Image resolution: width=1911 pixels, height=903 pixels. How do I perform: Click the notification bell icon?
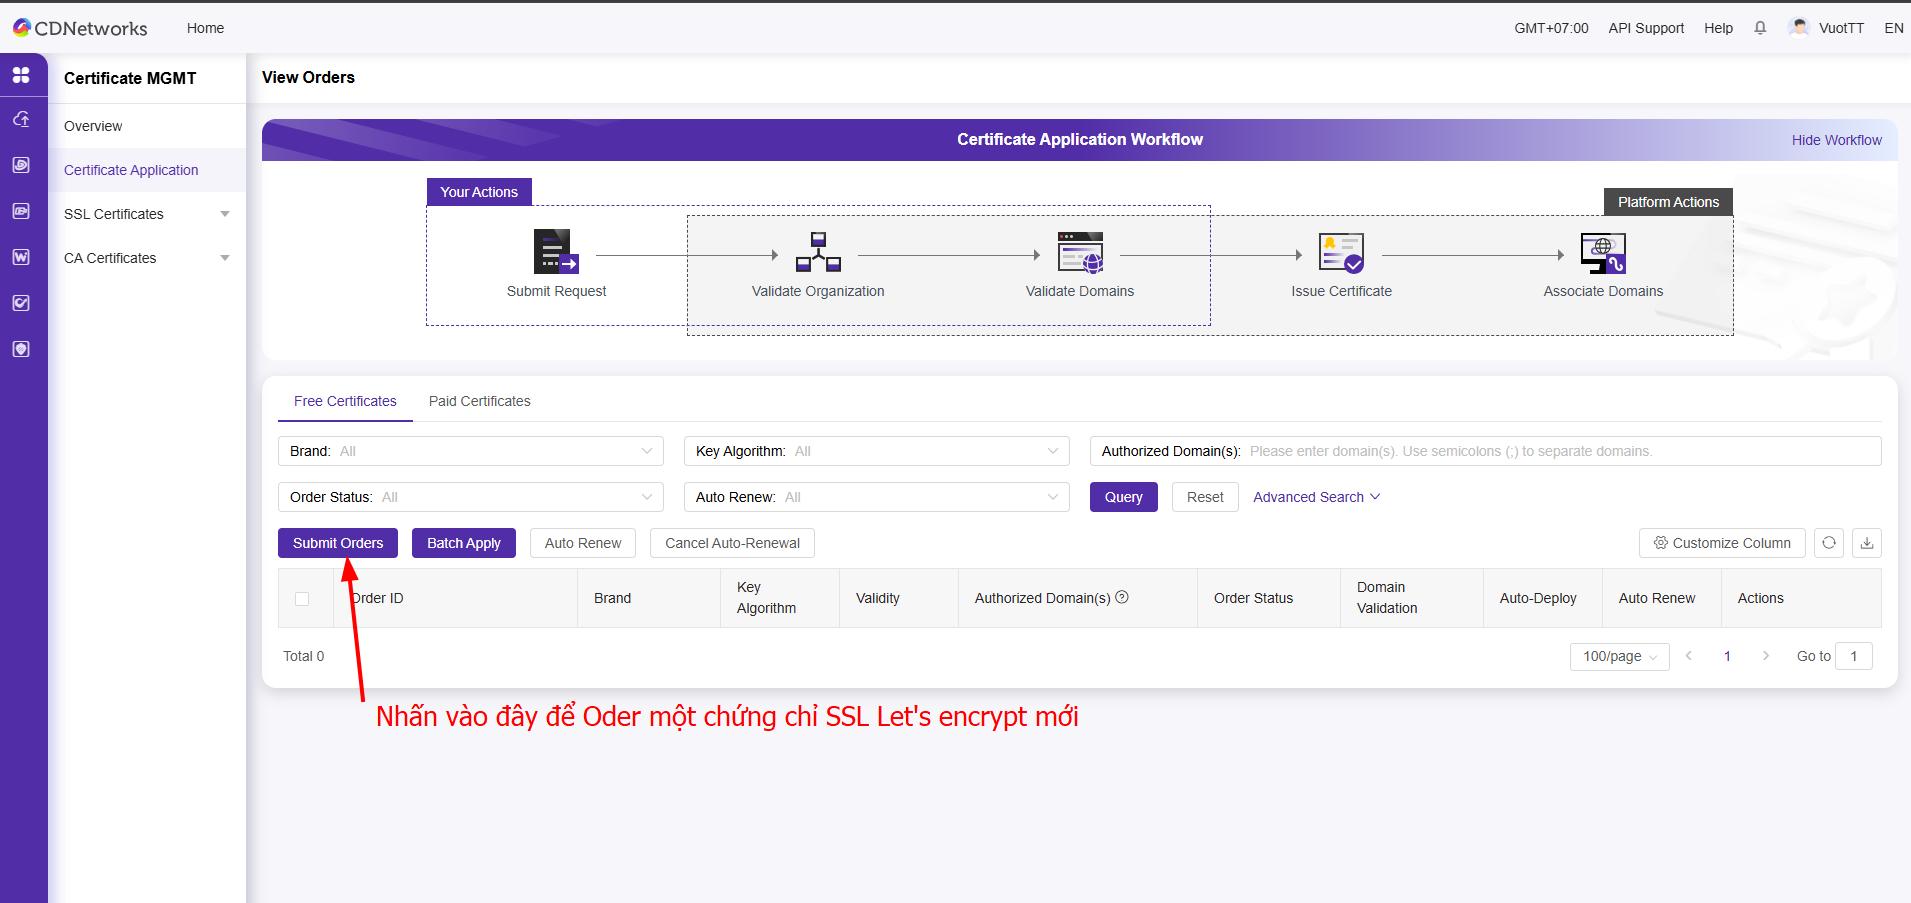point(1760,28)
